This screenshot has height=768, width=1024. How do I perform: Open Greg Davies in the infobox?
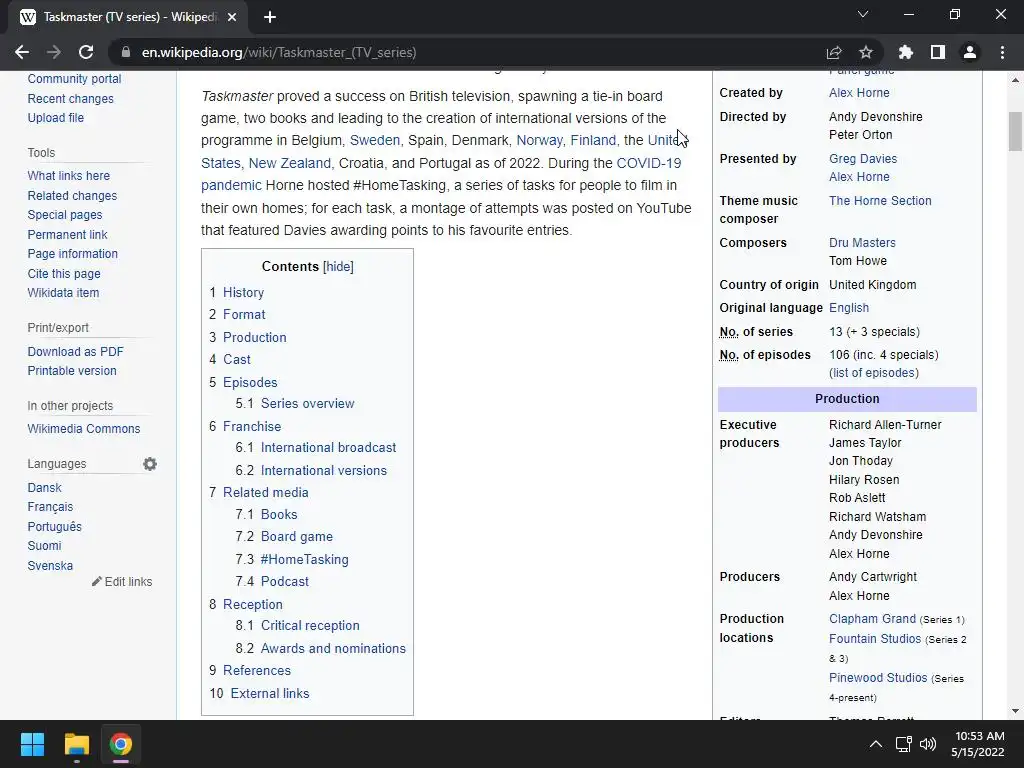pos(863,159)
